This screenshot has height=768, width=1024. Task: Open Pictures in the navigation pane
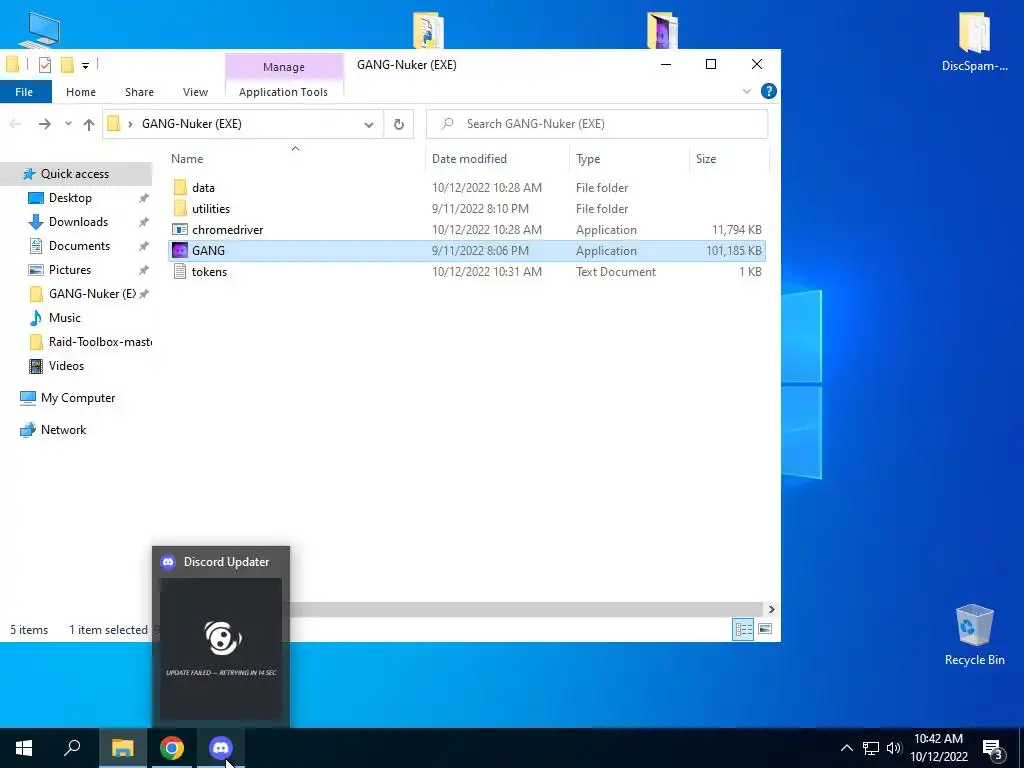click(70, 270)
